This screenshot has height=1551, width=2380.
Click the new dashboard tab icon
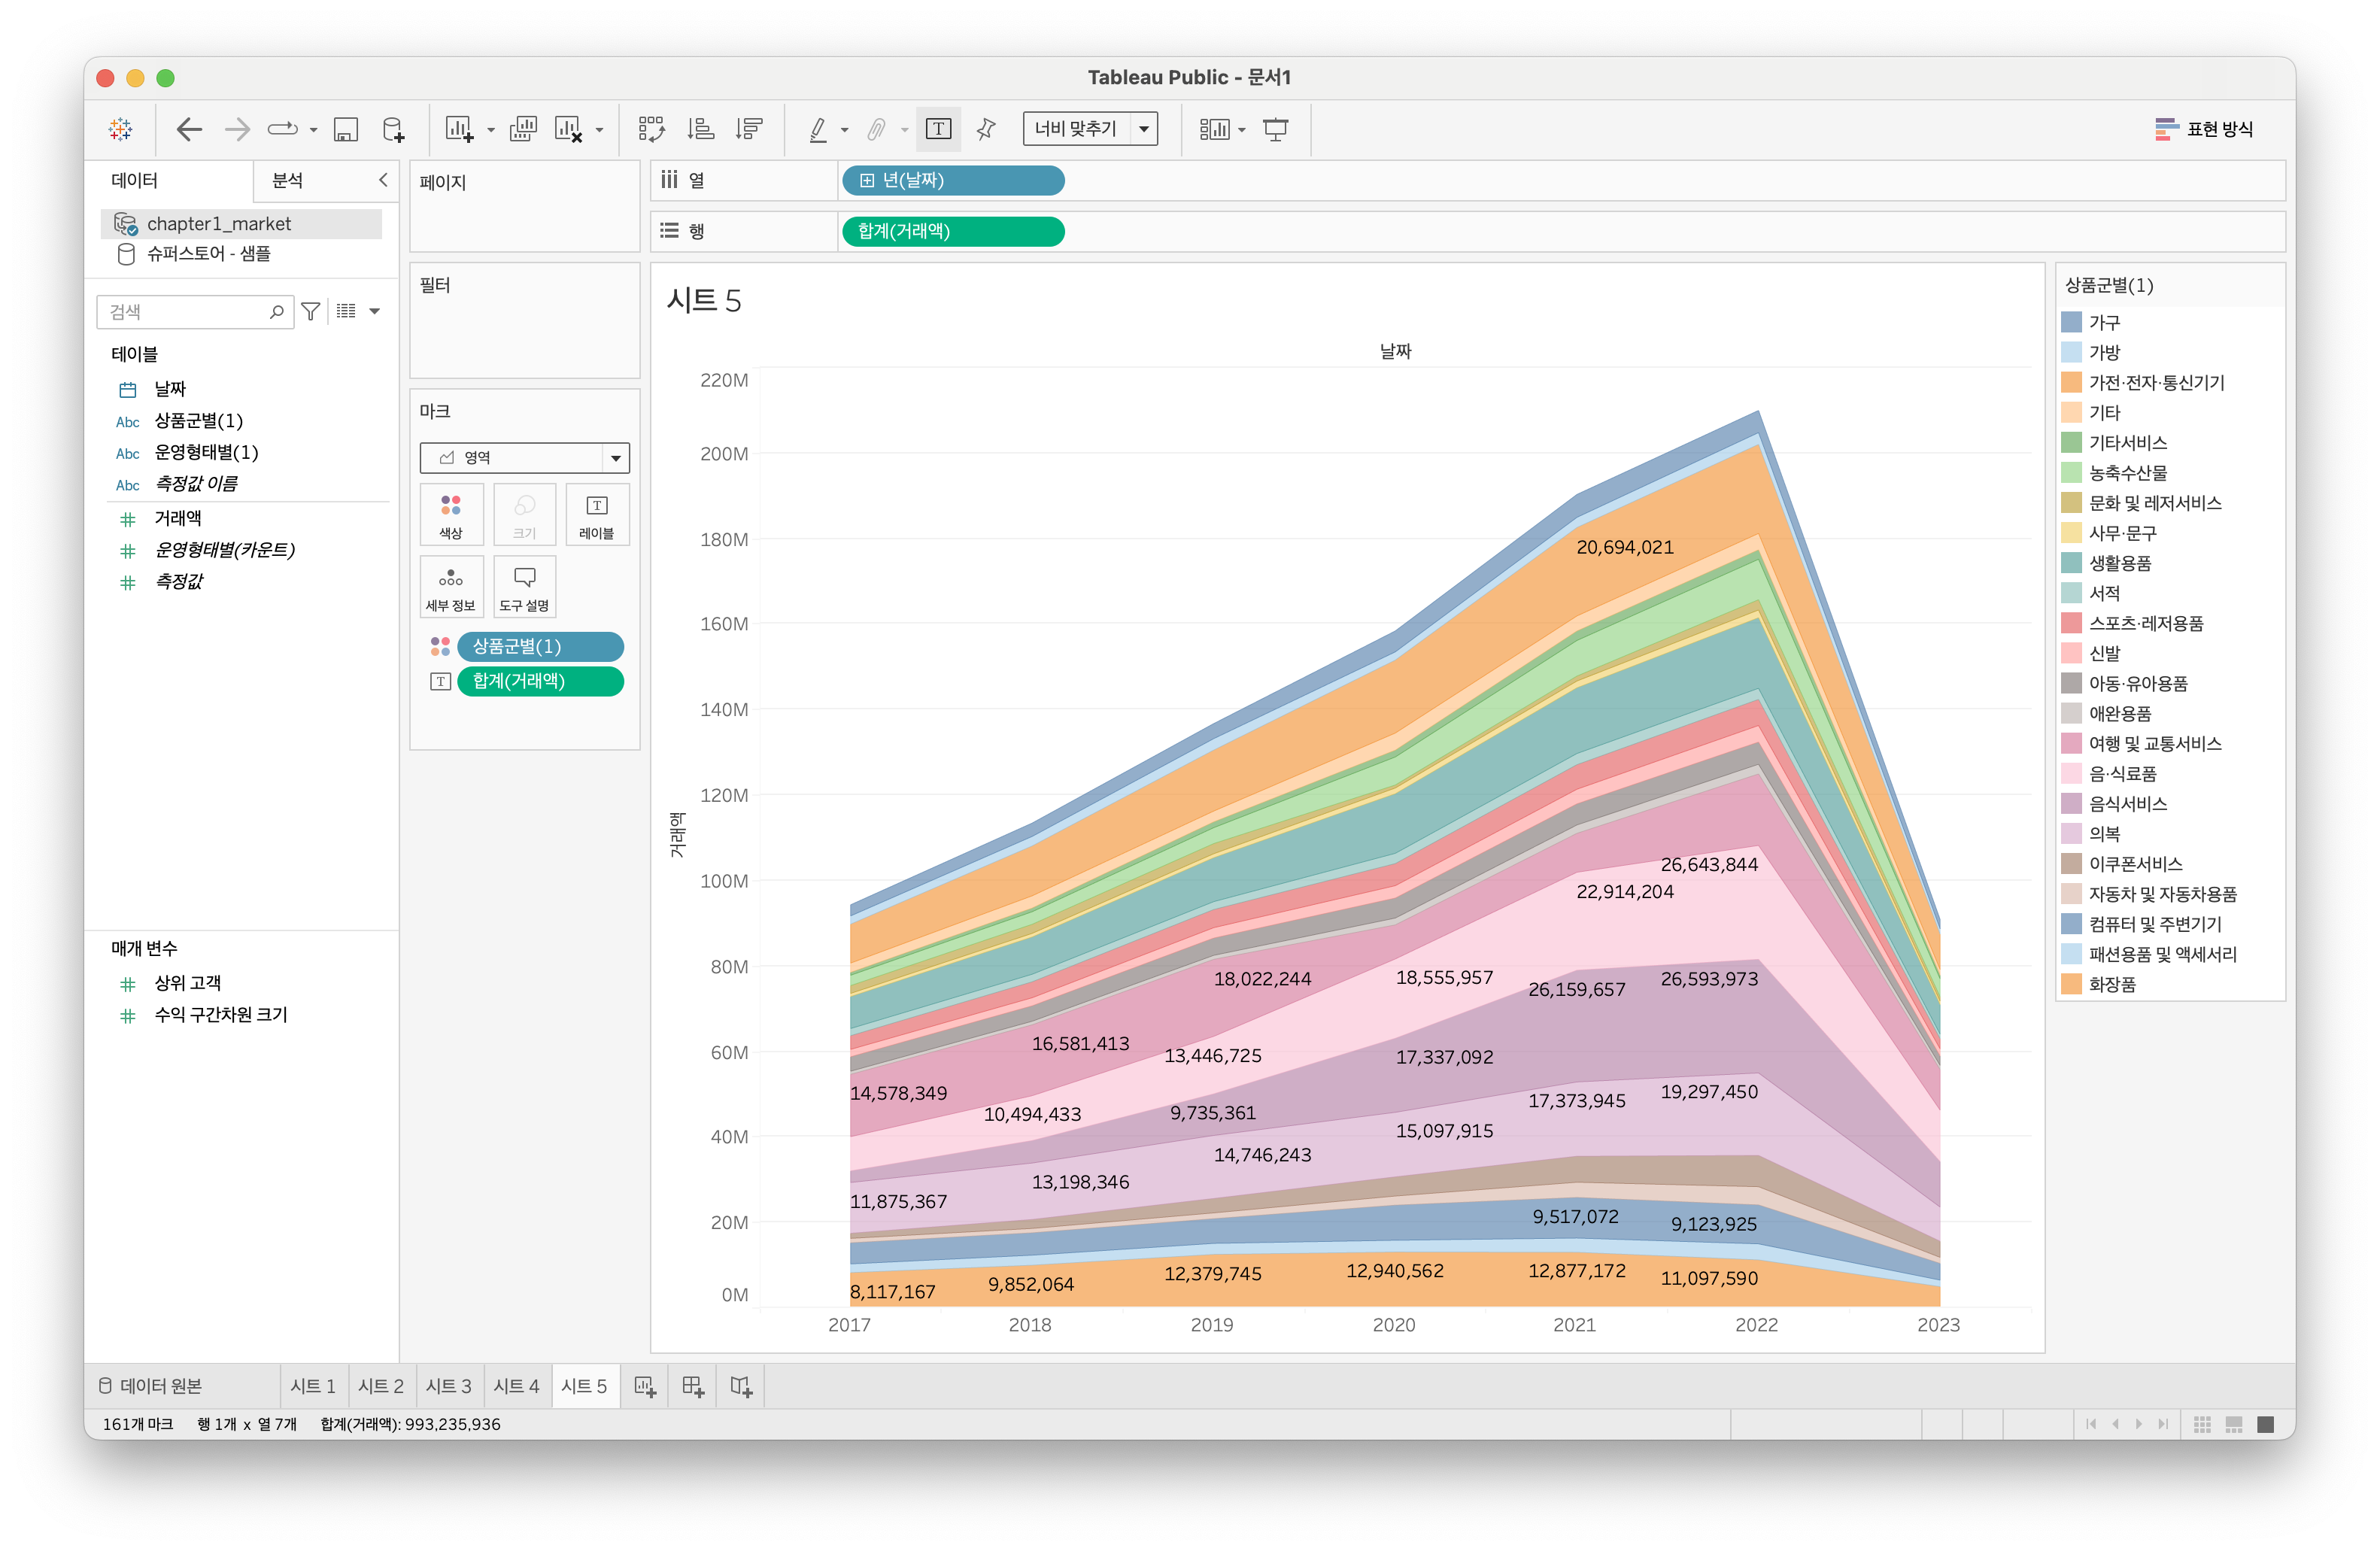tap(693, 1386)
